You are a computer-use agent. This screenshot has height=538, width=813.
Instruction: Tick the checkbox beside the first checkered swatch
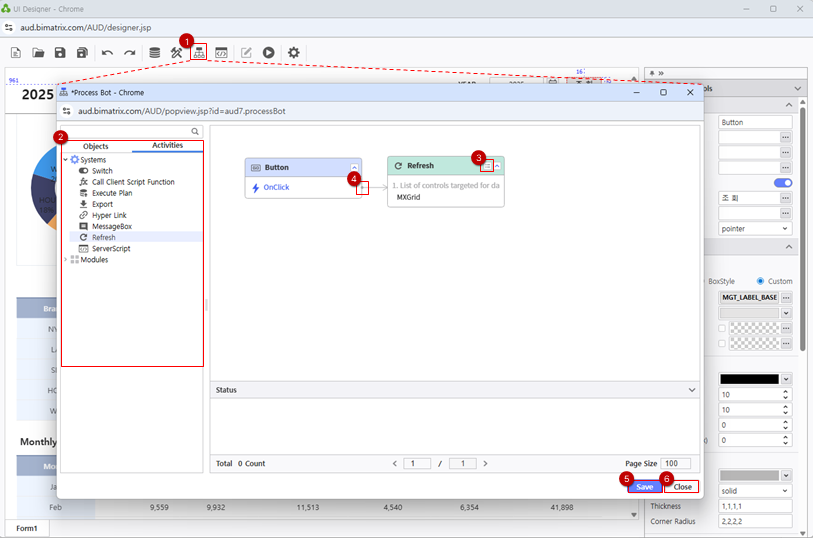tap(723, 328)
